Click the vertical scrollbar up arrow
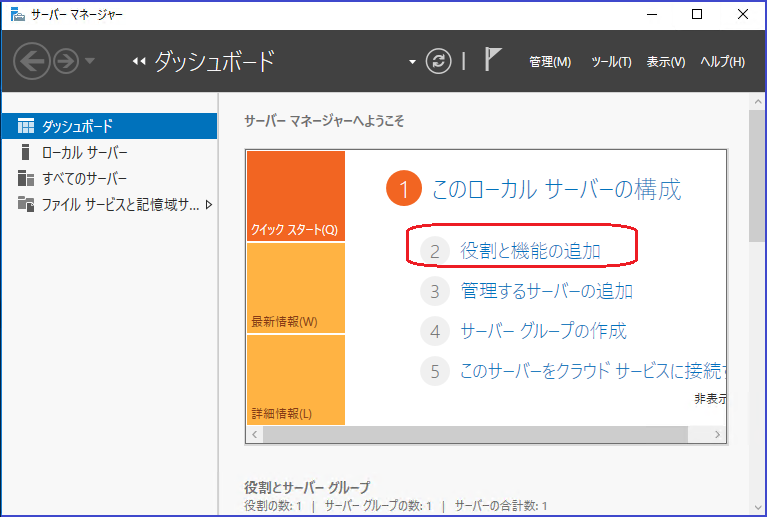The image size is (767, 517). (x=758, y=102)
